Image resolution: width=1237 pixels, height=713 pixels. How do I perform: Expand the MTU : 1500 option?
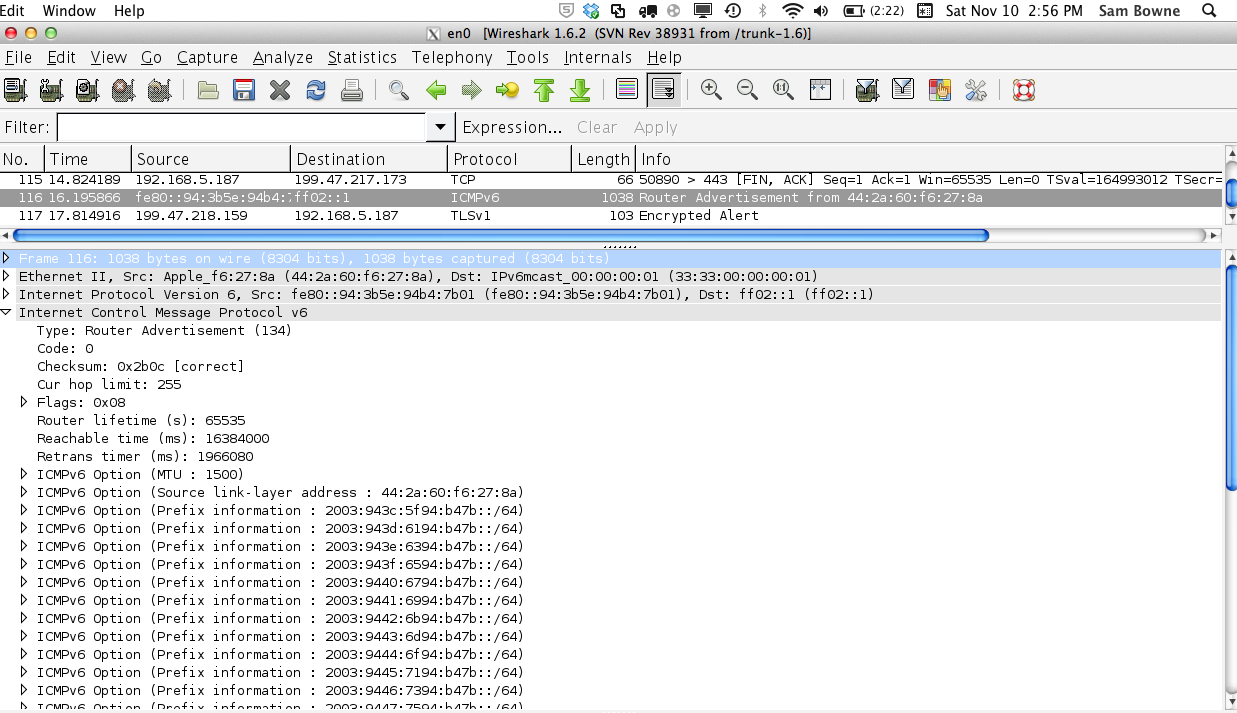click(25, 474)
